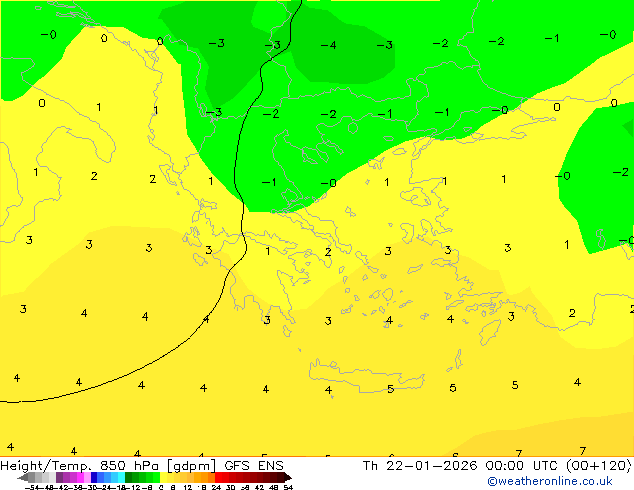Click the "ENS" label
The width and height of the screenshot is (634, 490).
271,465
